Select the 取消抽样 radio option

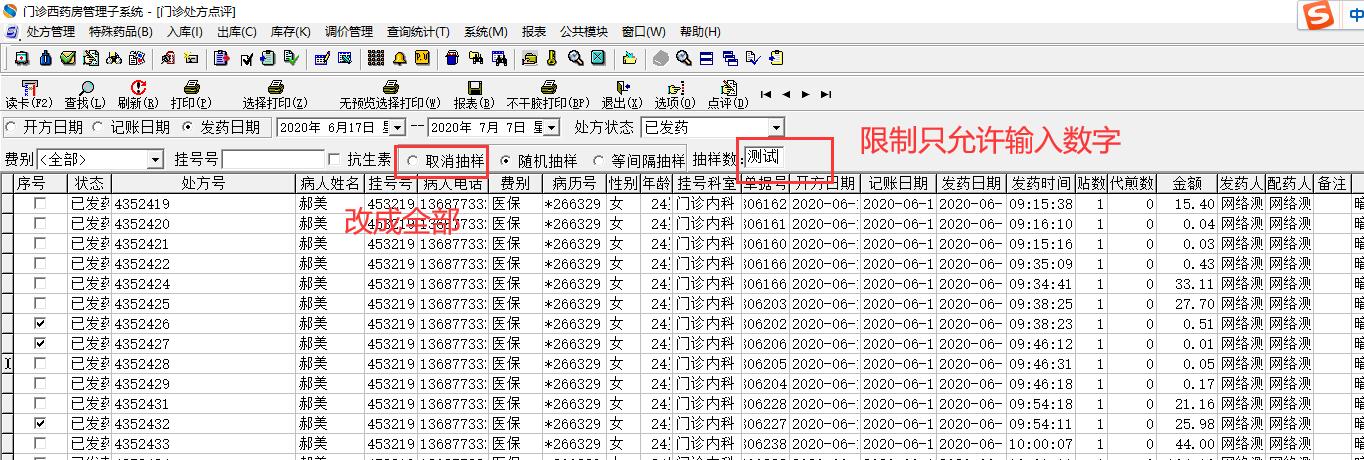tap(412, 160)
